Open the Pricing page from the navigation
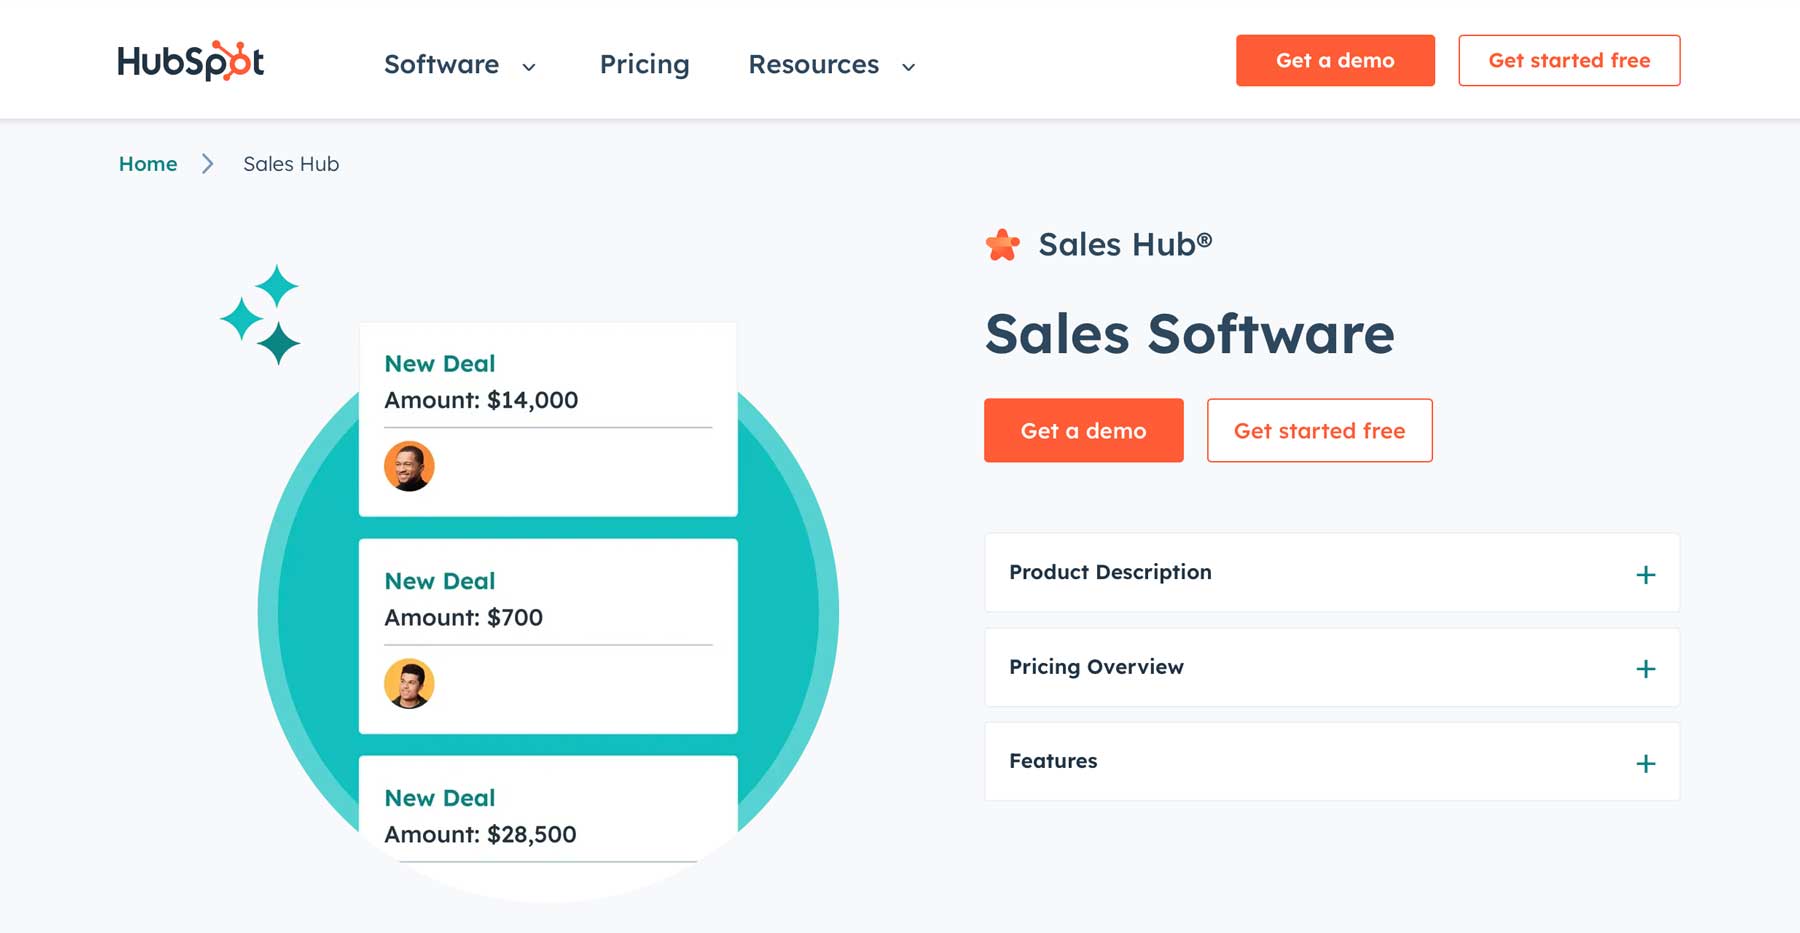 644,64
